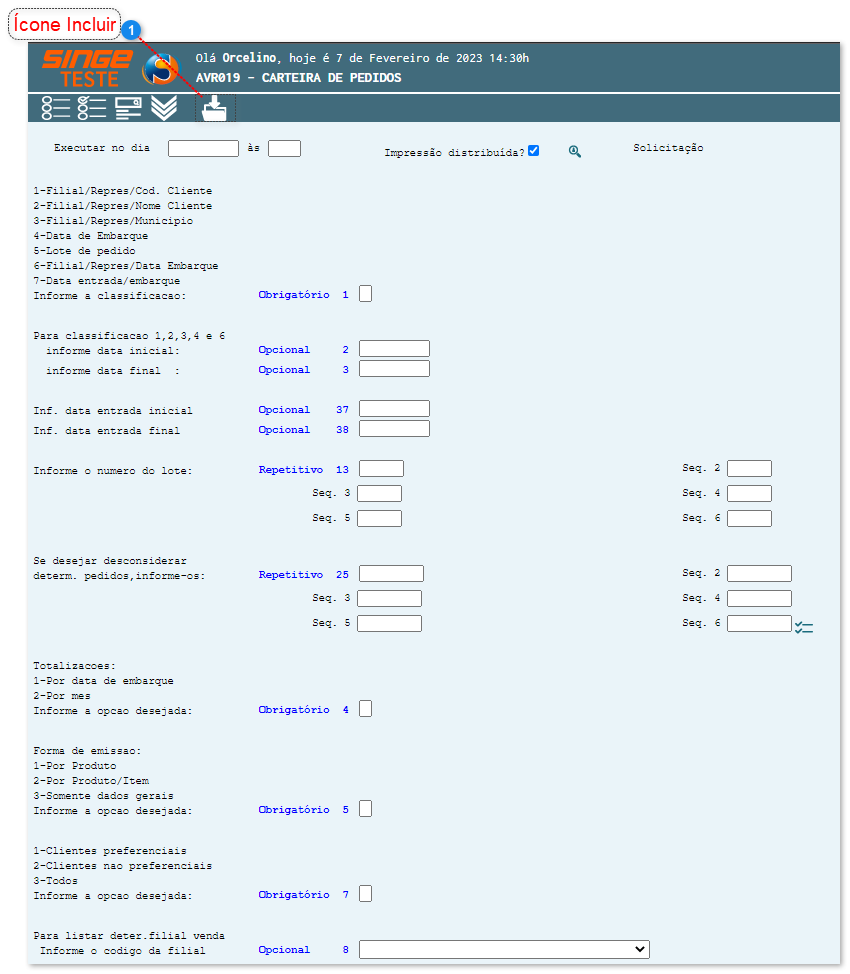The image size is (850, 974).
Task: Click the magnifier icon beside Impressão distribuída
Action: tap(575, 151)
